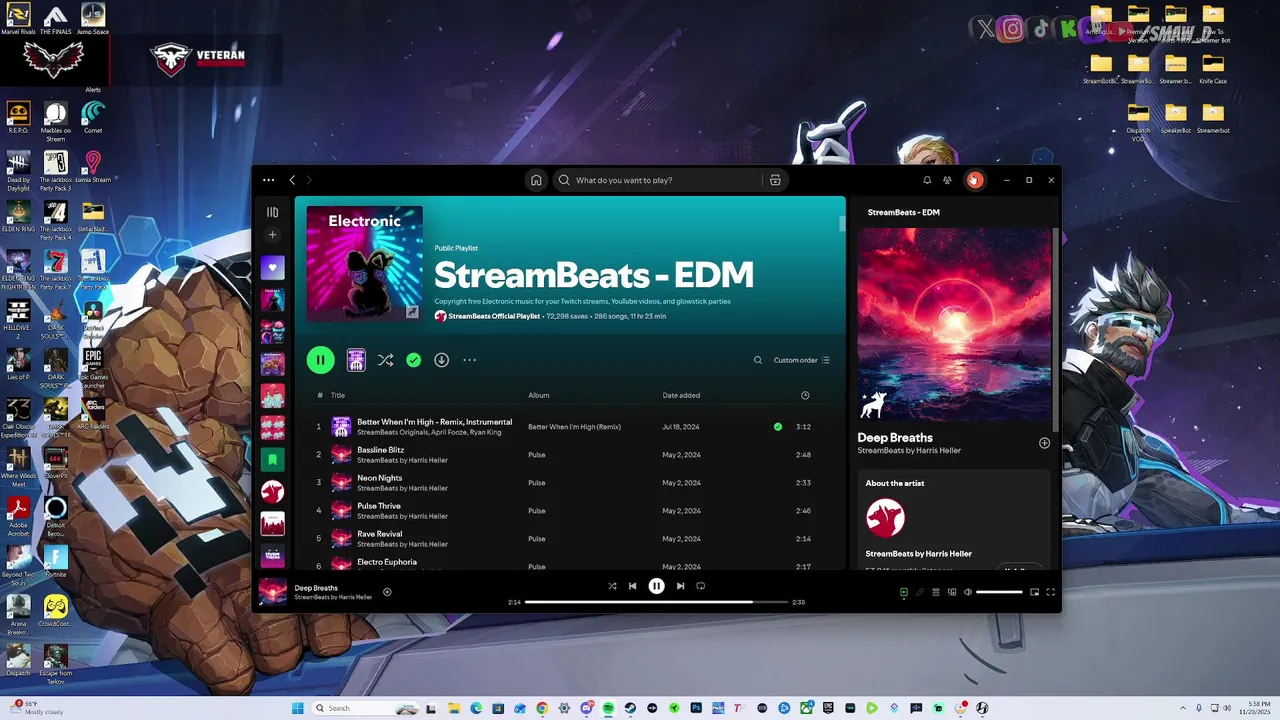This screenshot has width=1280, height=720.
Task: Open the Browse icon in search bar
Action: click(775, 180)
